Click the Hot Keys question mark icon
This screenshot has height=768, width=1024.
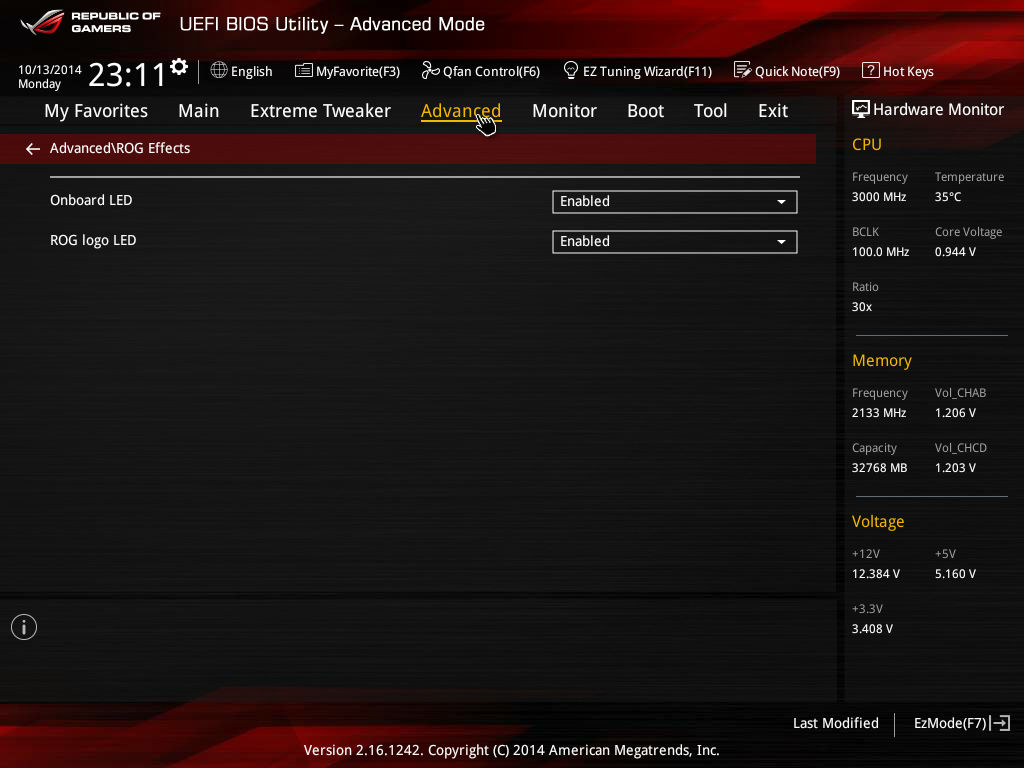871,70
